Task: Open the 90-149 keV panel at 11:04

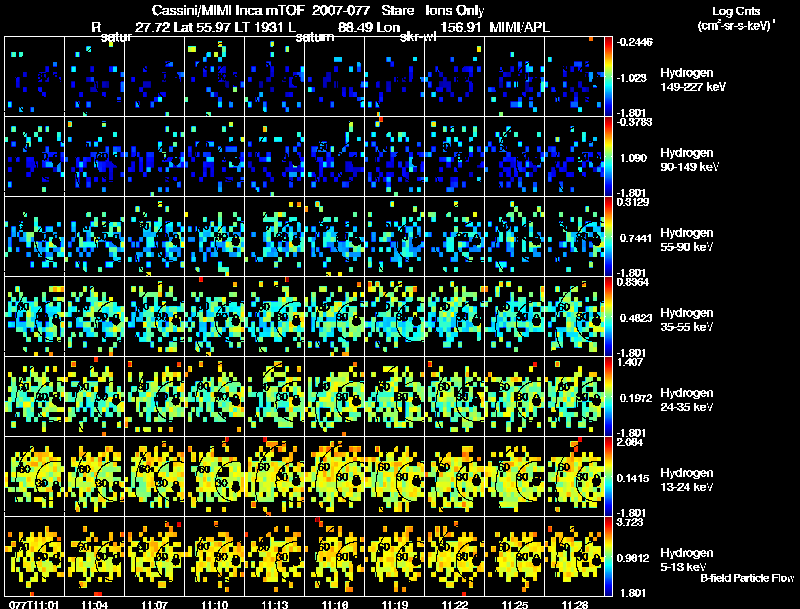Action: (94, 156)
